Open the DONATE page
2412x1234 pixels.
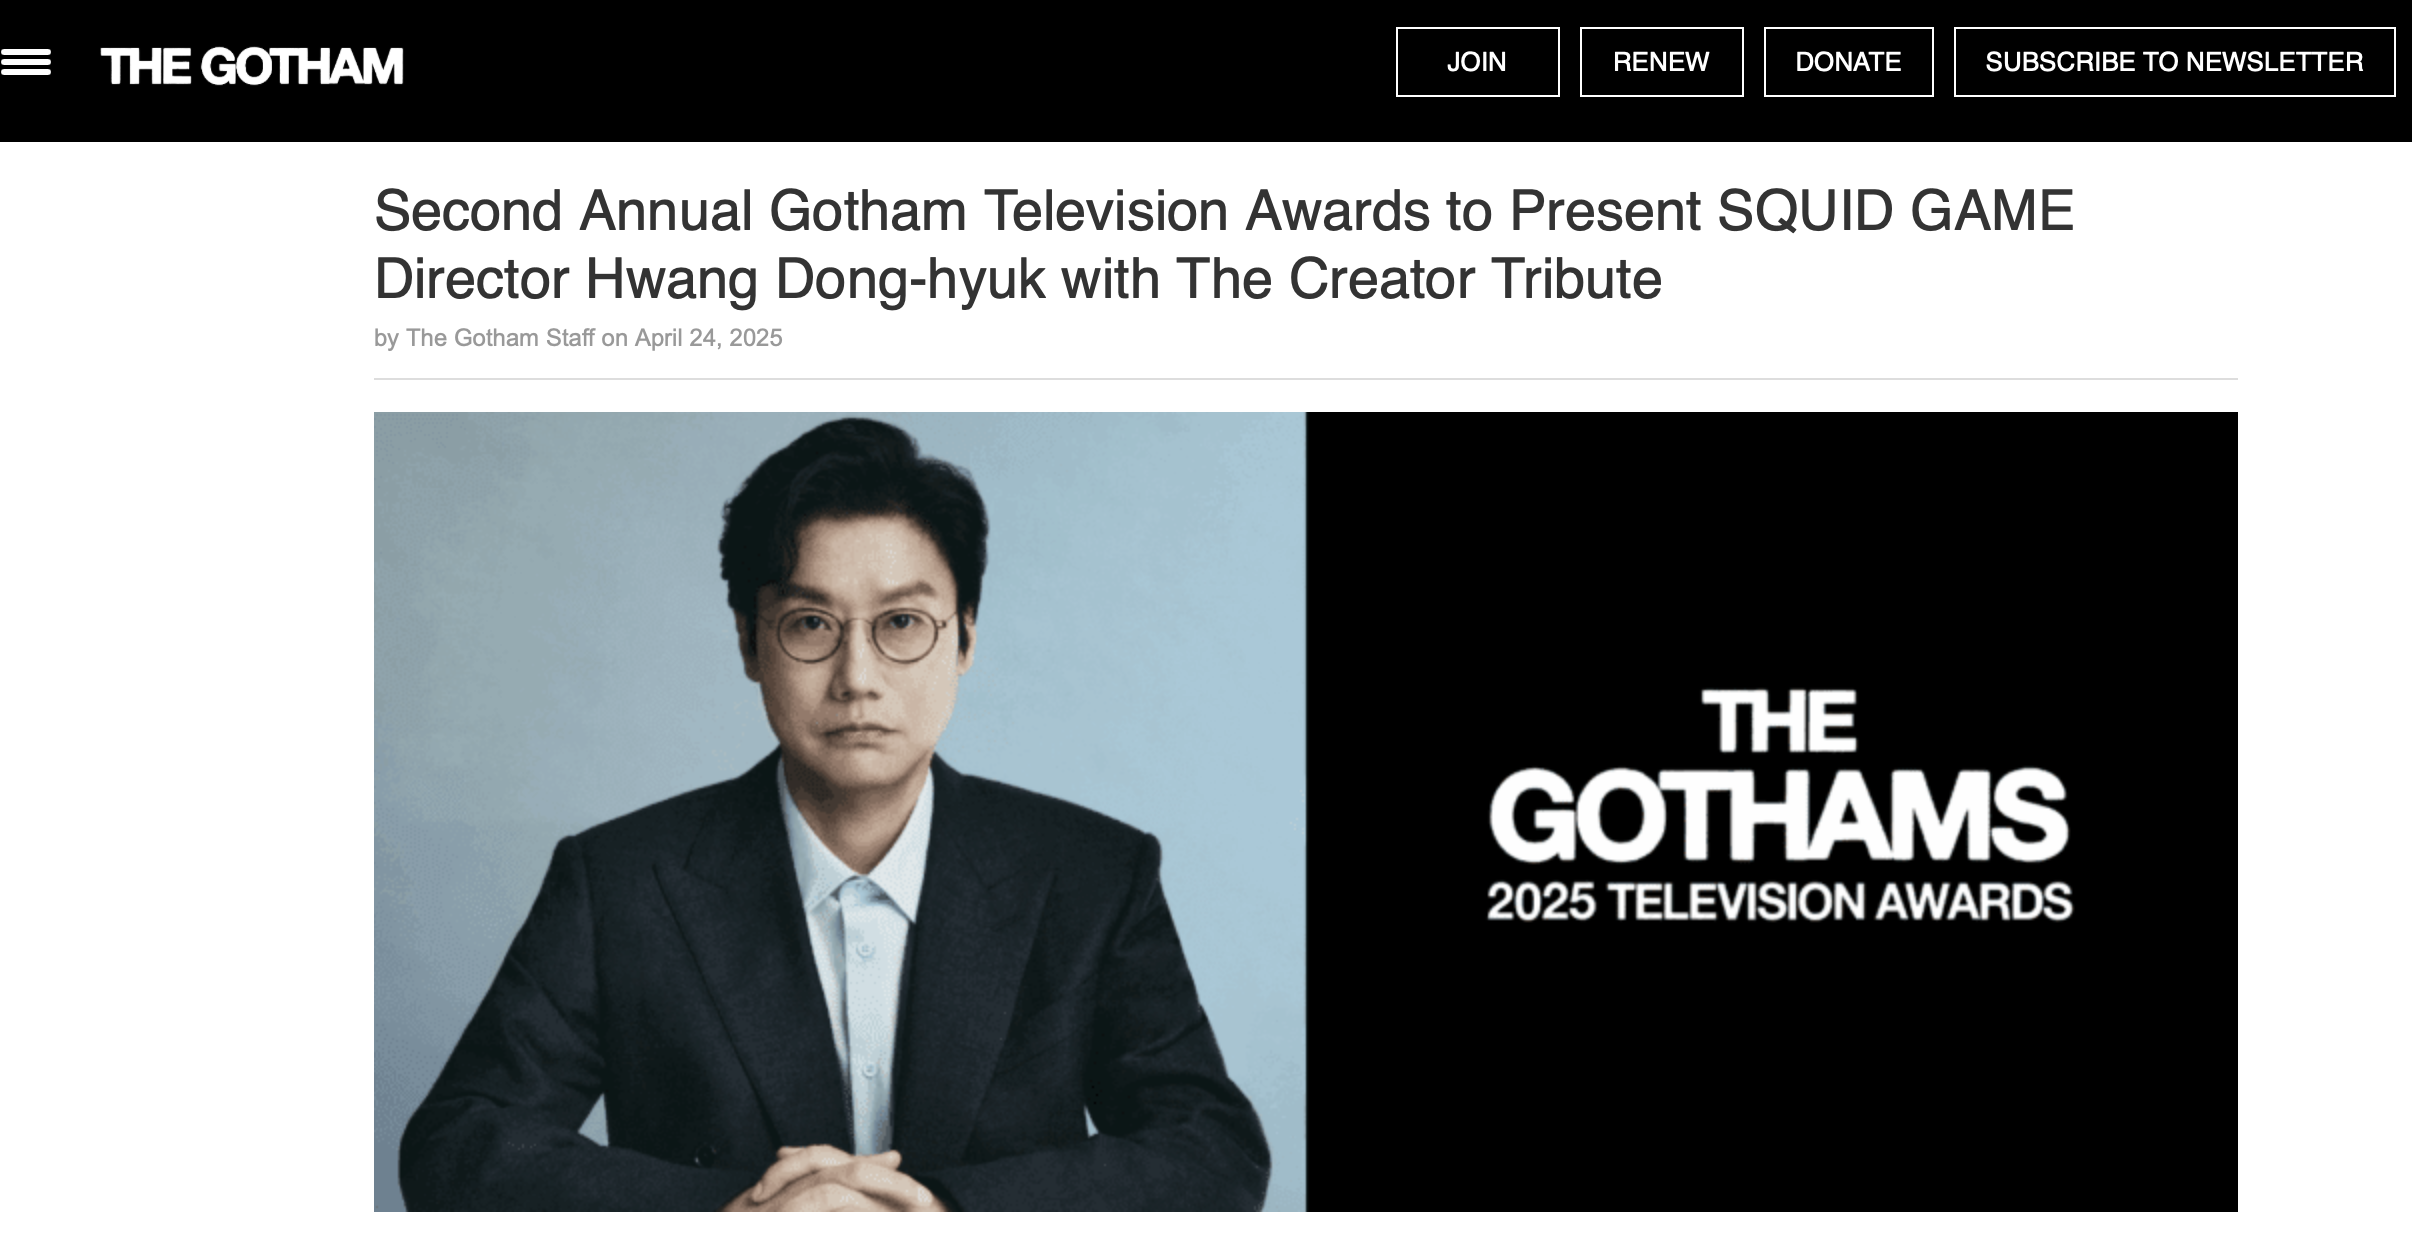click(1848, 62)
